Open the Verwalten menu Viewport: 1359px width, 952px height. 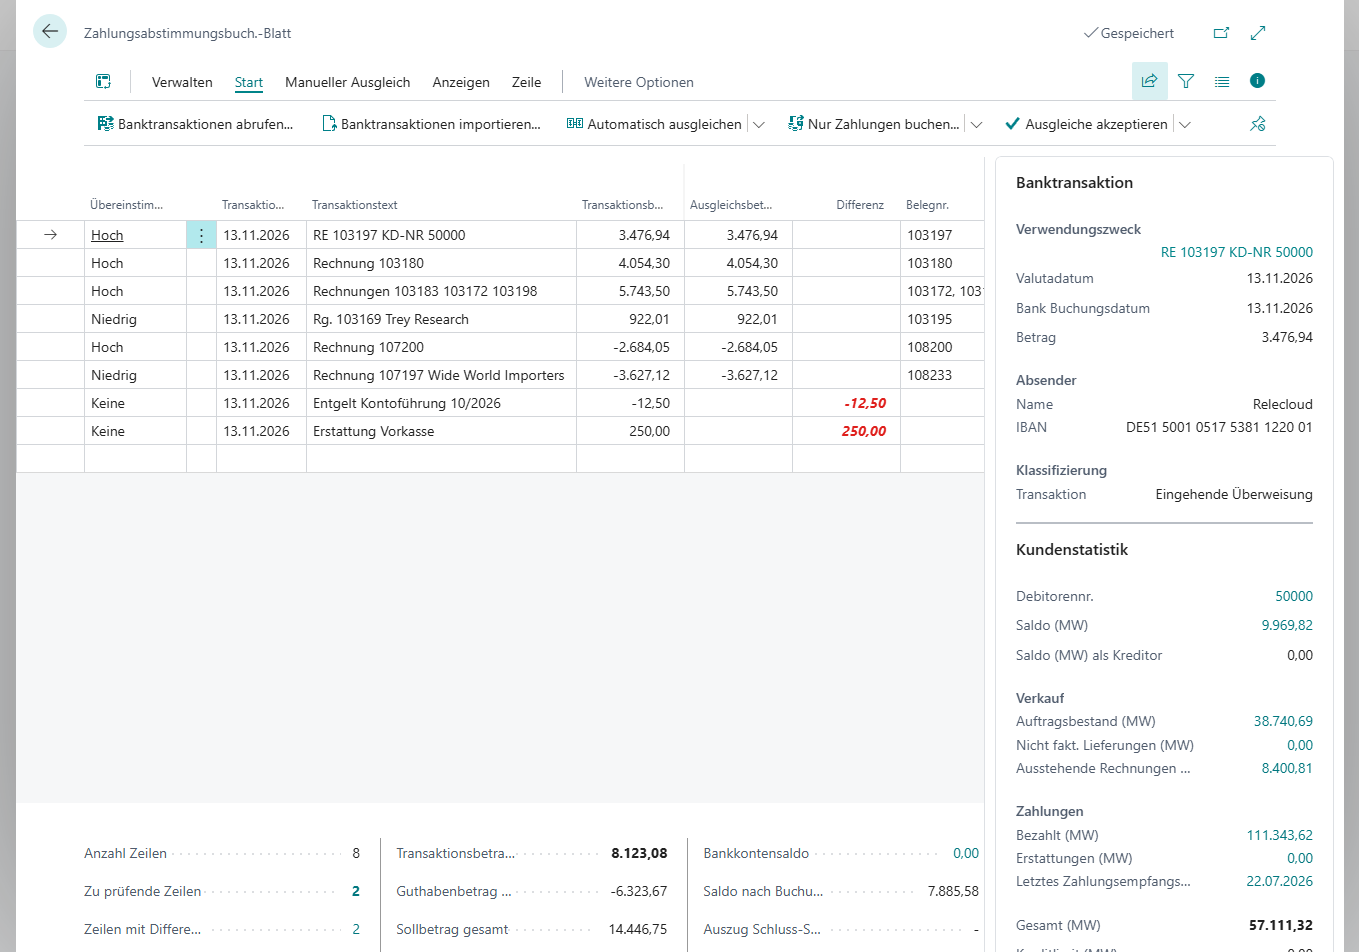point(182,83)
